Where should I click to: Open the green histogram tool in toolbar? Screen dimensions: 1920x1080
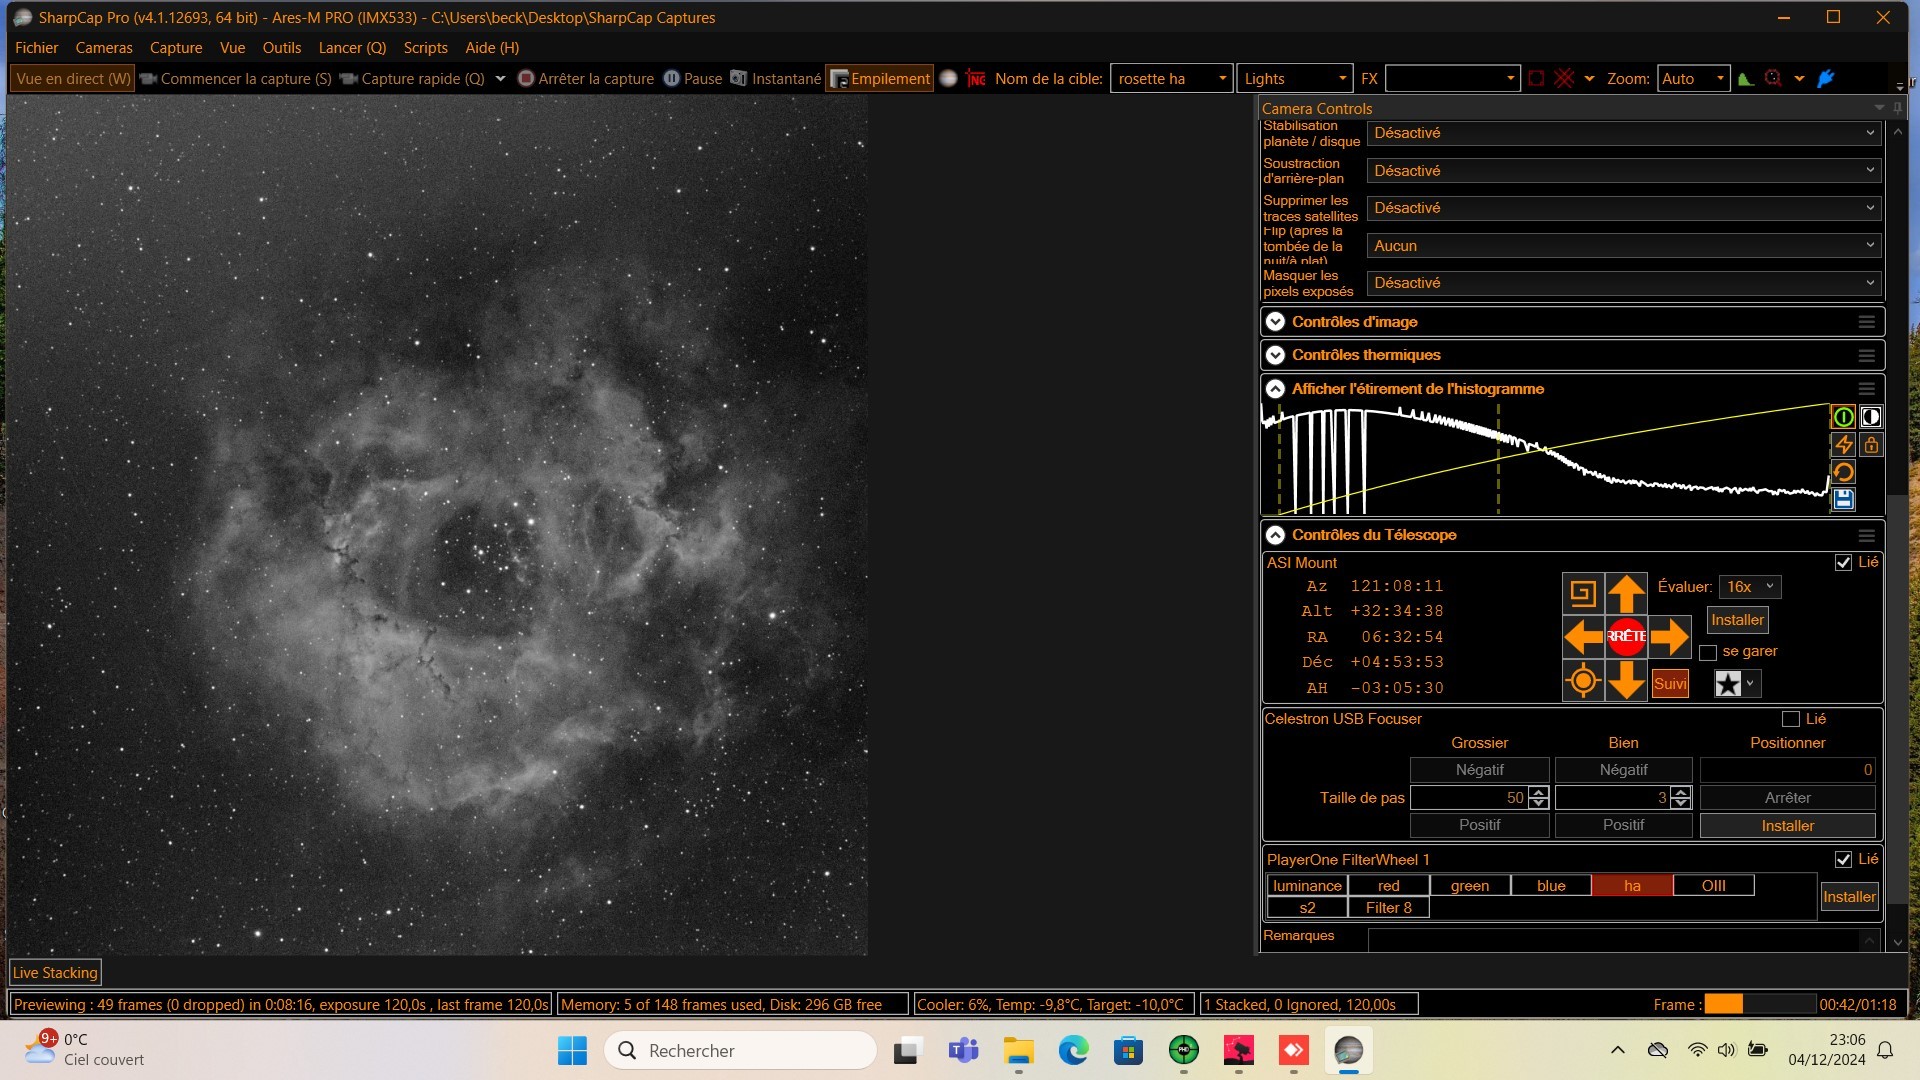click(x=1746, y=79)
